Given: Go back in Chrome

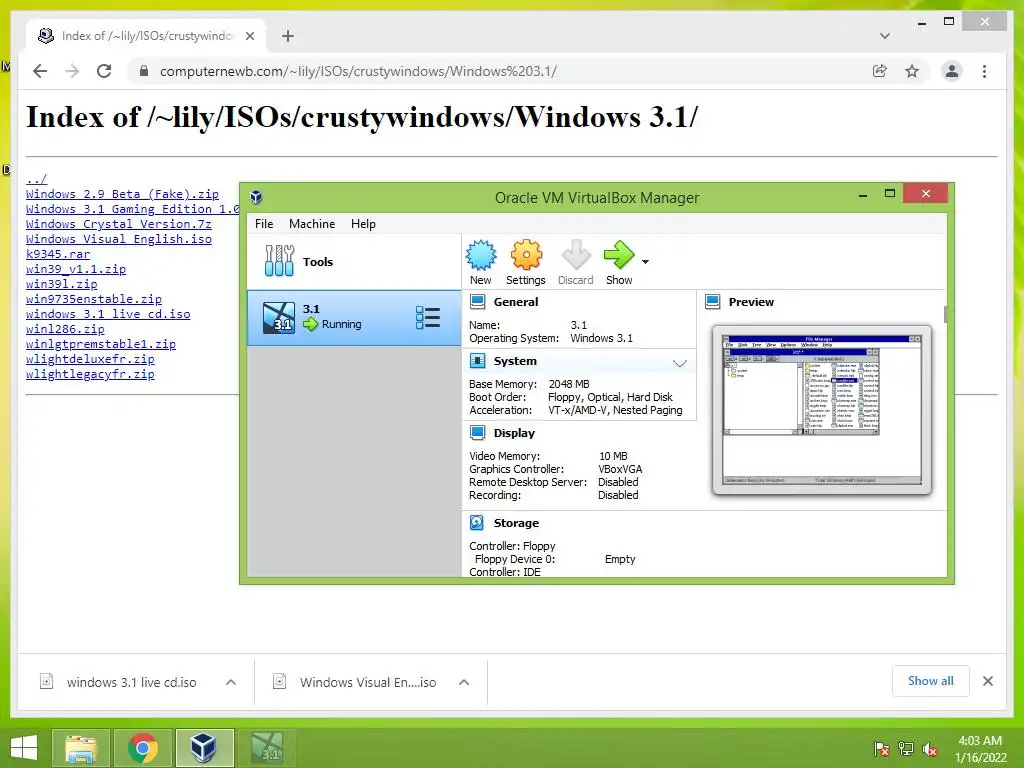Looking at the screenshot, I should tap(40, 71).
